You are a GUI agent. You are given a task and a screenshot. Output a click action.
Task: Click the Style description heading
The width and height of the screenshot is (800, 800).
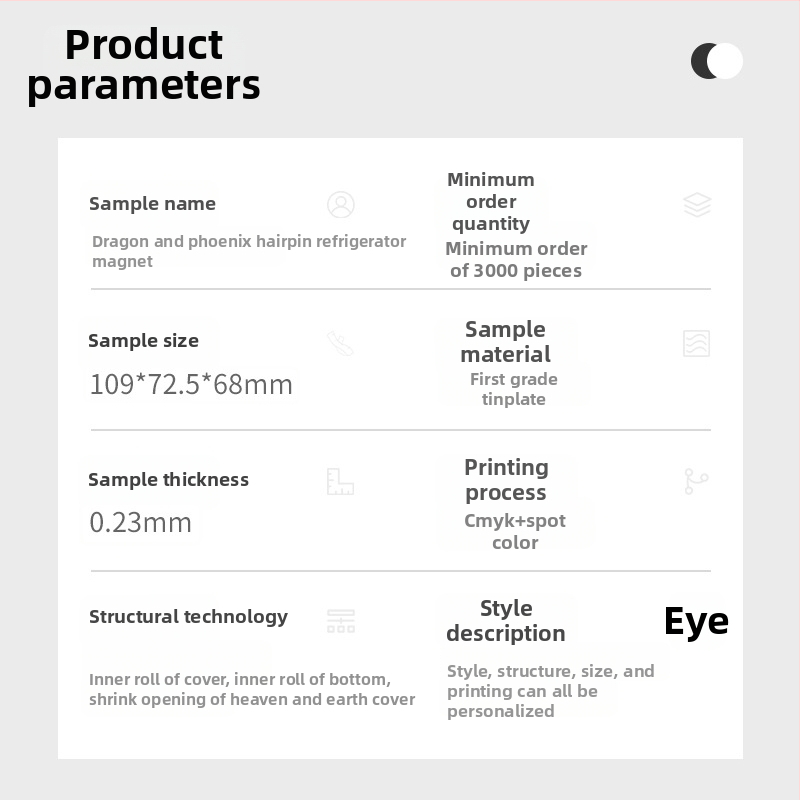coord(506,621)
